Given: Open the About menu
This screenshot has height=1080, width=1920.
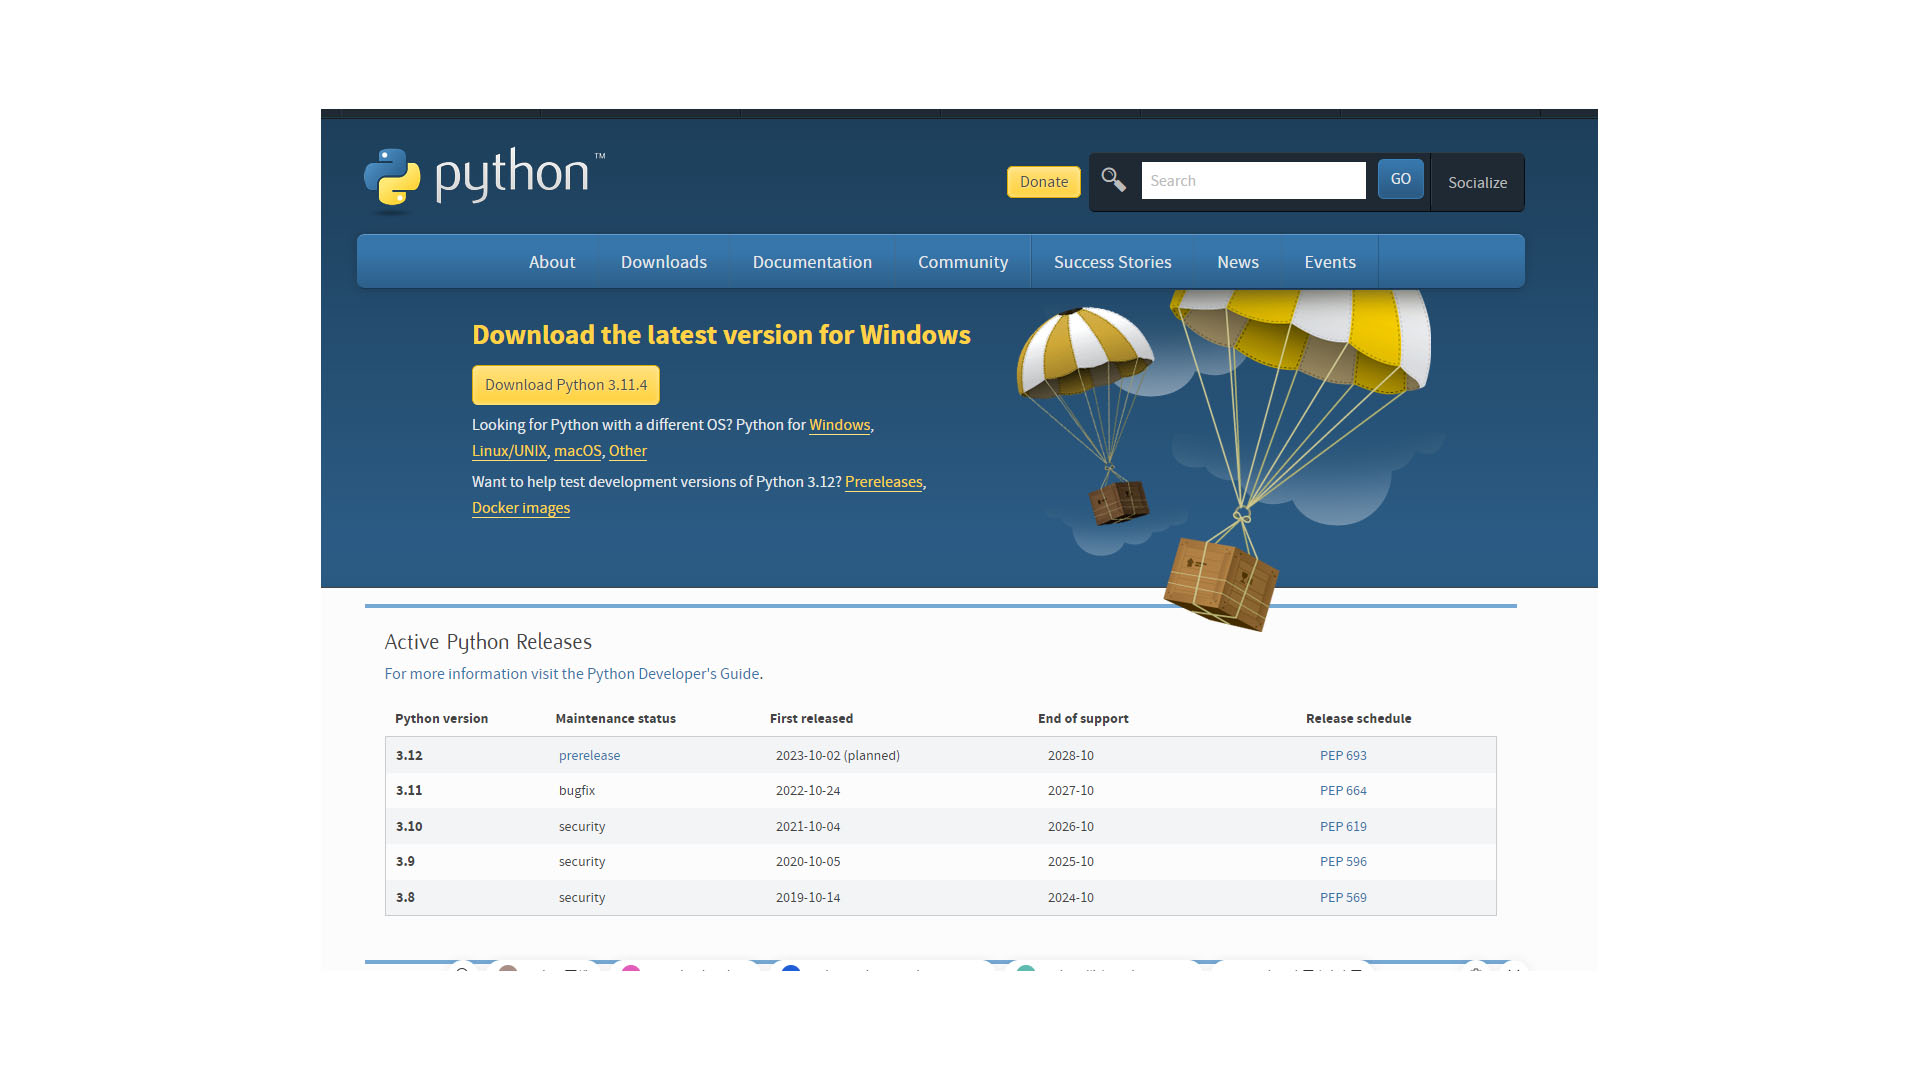Looking at the screenshot, I should tap(552, 262).
